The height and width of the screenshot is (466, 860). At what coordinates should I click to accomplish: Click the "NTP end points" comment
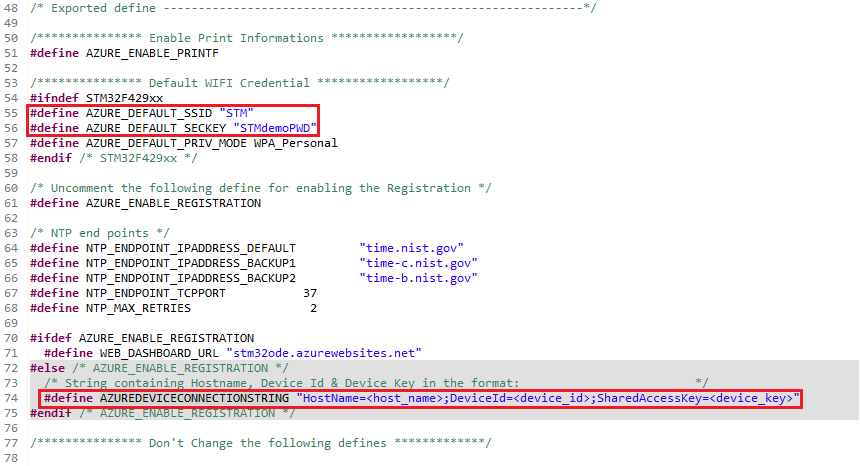click(x=100, y=234)
